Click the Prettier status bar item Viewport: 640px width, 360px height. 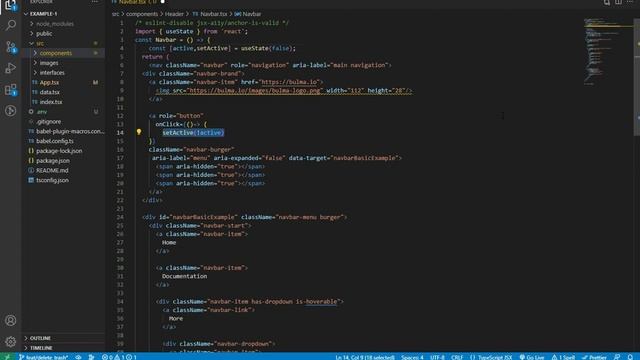pos(594,357)
